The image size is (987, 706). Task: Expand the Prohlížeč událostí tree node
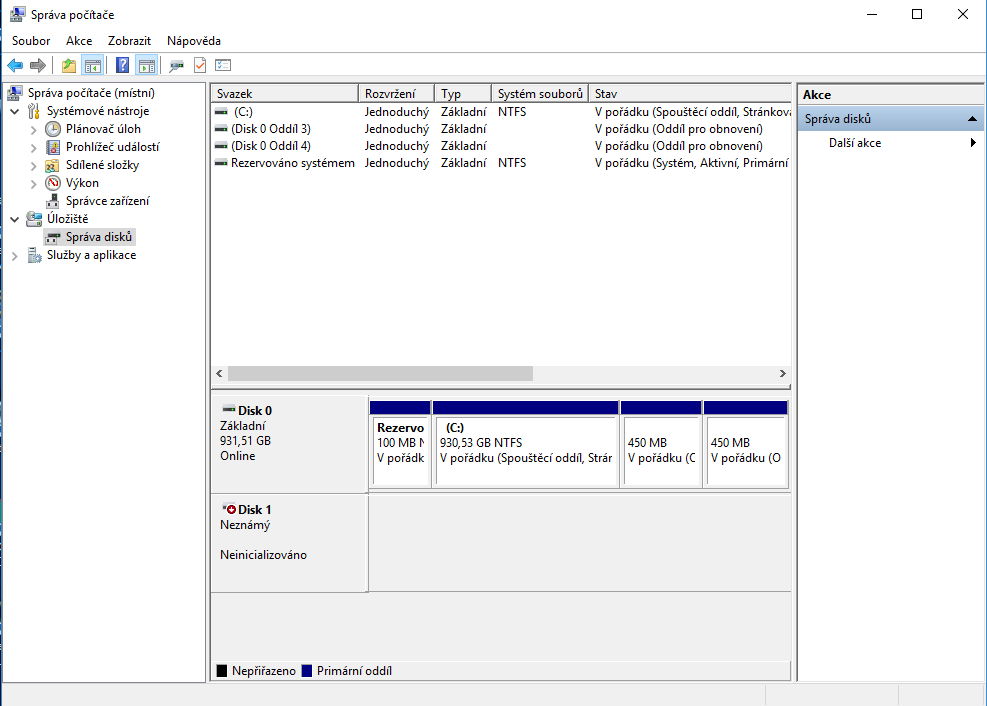[34, 147]
